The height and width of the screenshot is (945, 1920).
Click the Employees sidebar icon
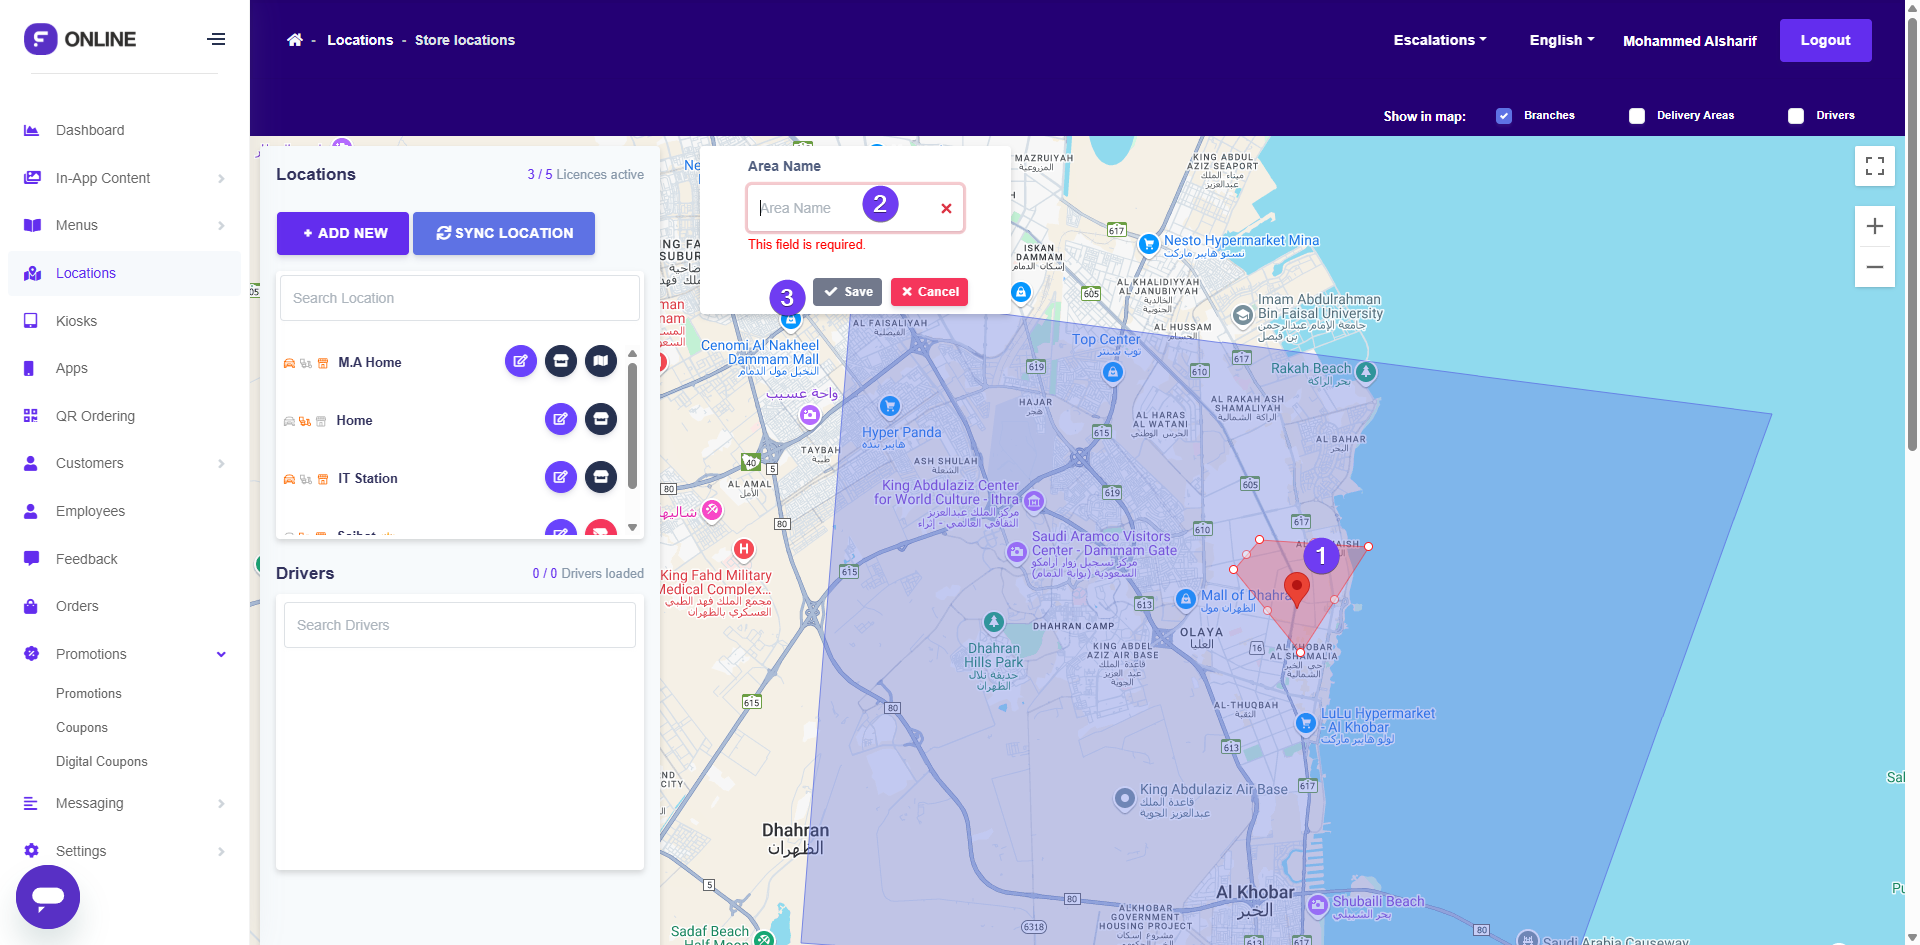[31, 511]
